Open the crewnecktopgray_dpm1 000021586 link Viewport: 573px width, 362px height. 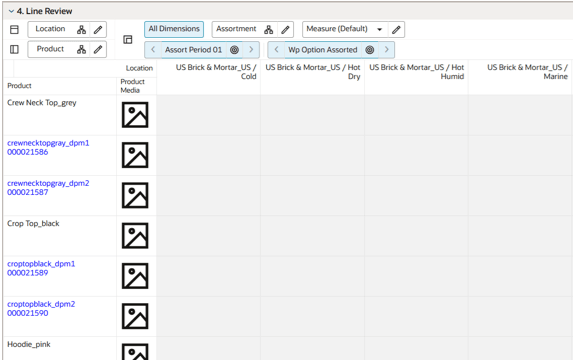pyautogui.click(x=48, y=147)
